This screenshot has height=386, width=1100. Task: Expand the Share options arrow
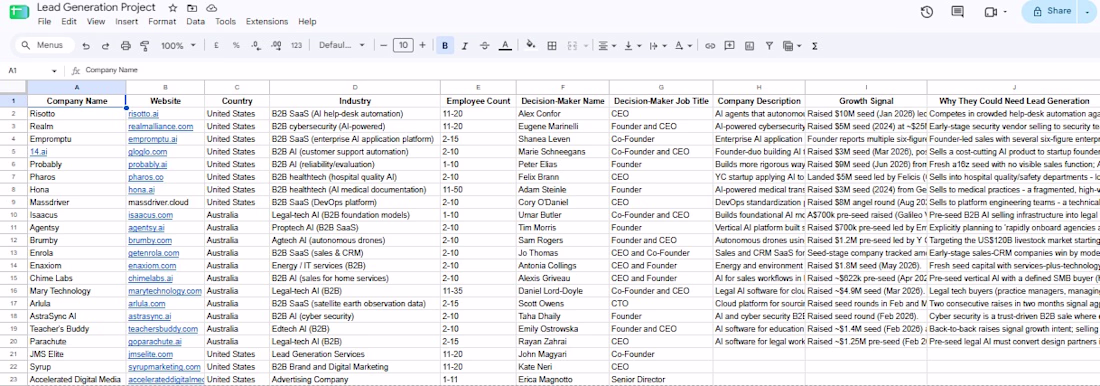(x=1087, y=11)
